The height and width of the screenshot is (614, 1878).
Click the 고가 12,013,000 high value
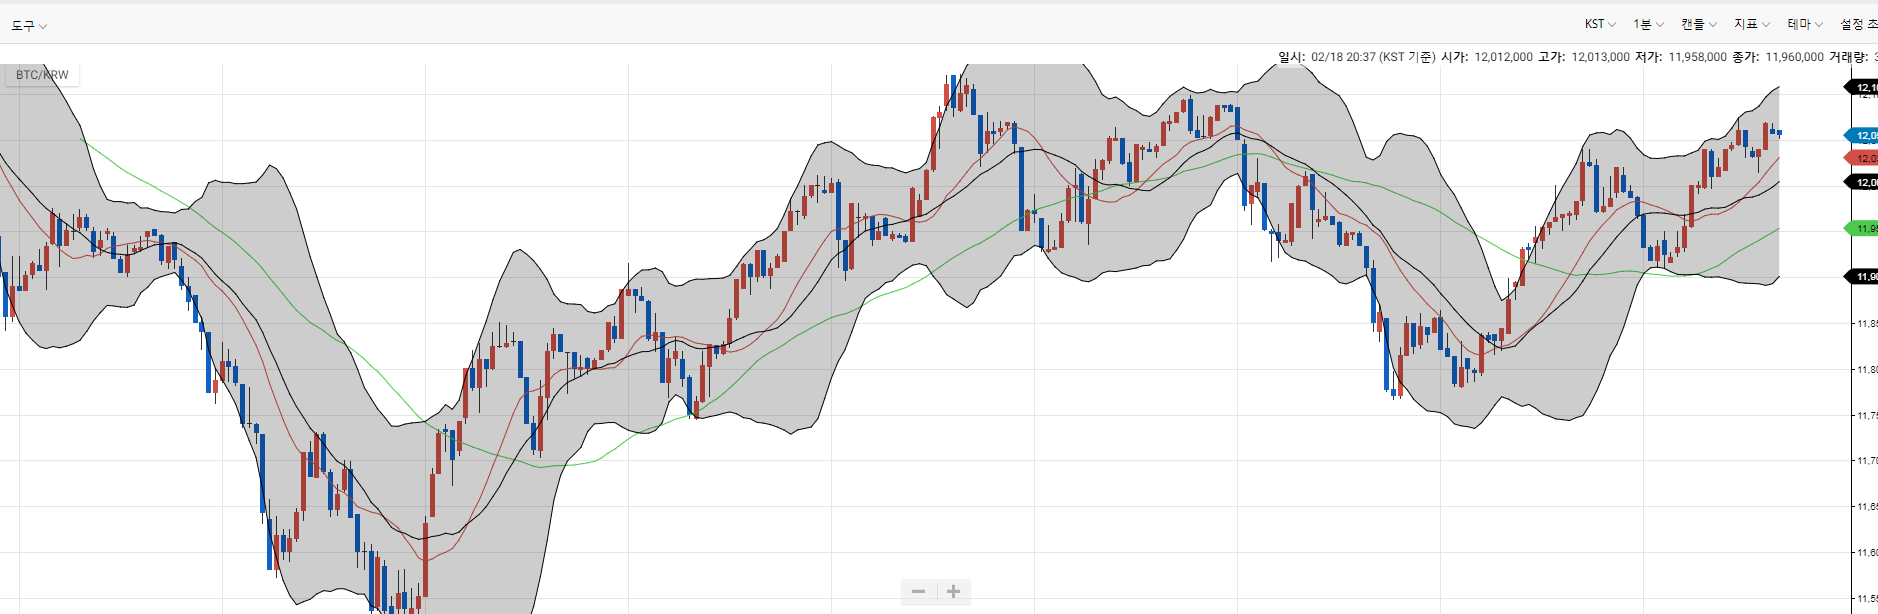coord(1600,57)
